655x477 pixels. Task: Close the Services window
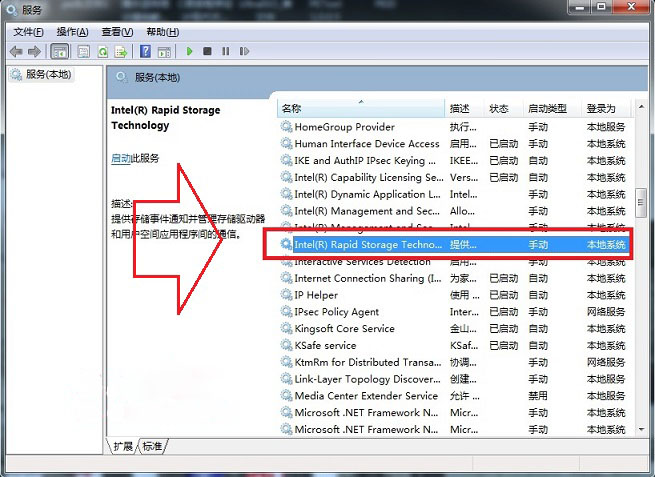[x=632, y=8]
